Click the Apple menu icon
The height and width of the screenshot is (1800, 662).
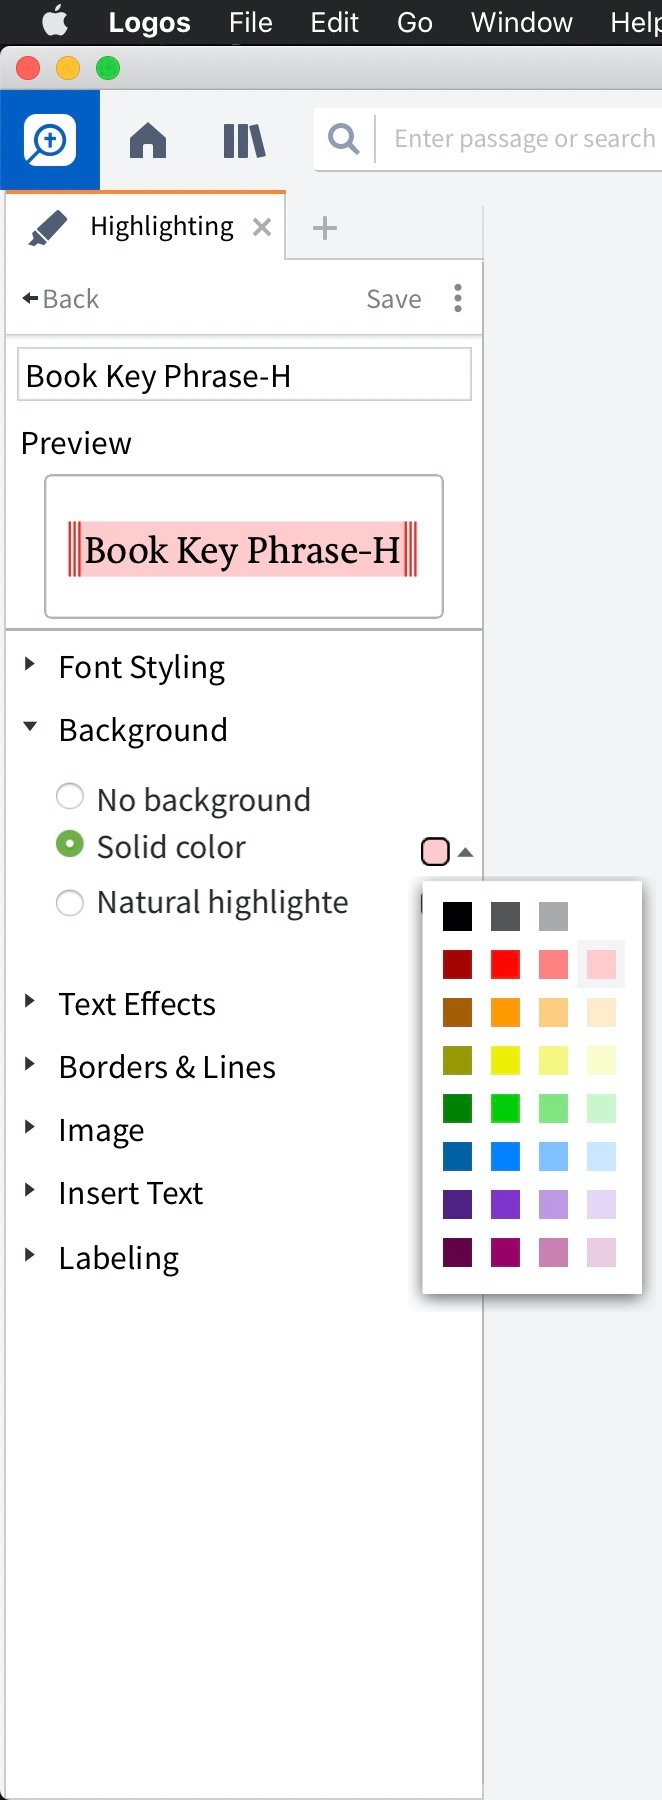click(x=55, y=21)
